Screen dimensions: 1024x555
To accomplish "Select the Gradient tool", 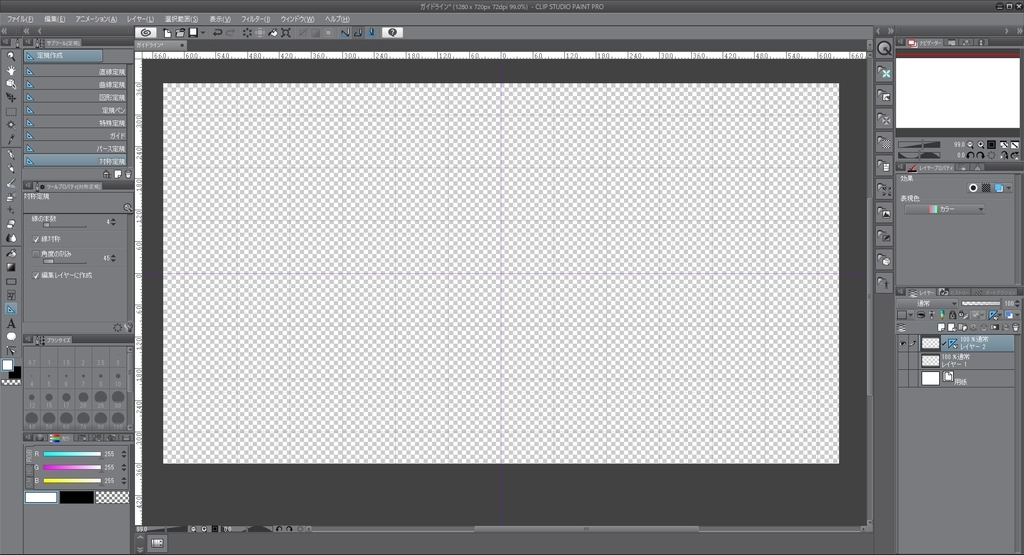I will coord(11,267).
